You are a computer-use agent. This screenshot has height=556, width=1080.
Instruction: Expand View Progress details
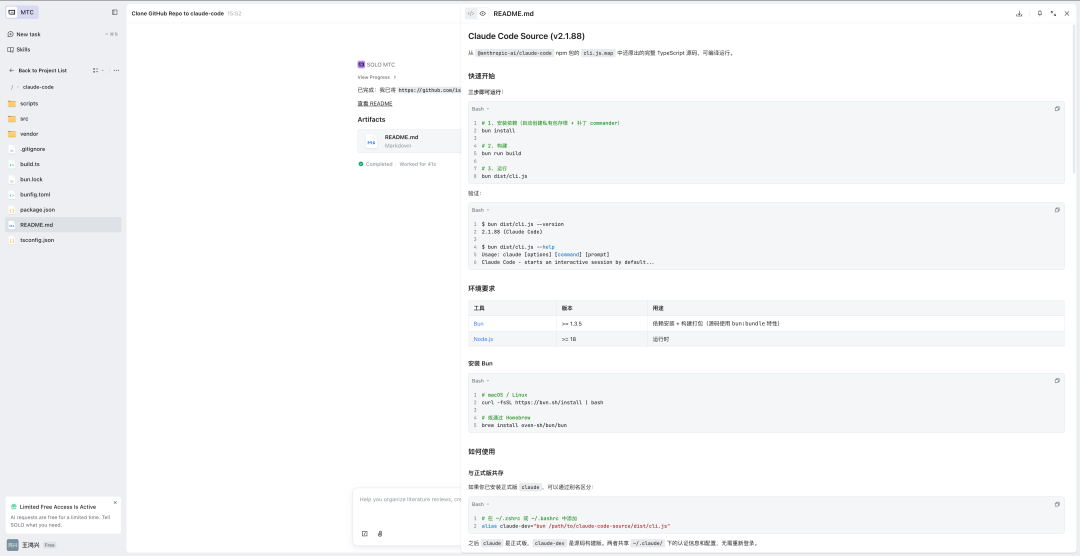[x=376, y=77]
